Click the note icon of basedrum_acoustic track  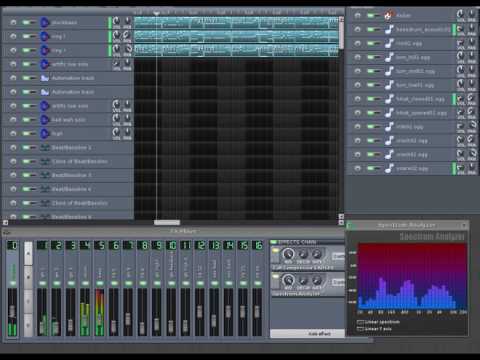(x=389, y=29)
